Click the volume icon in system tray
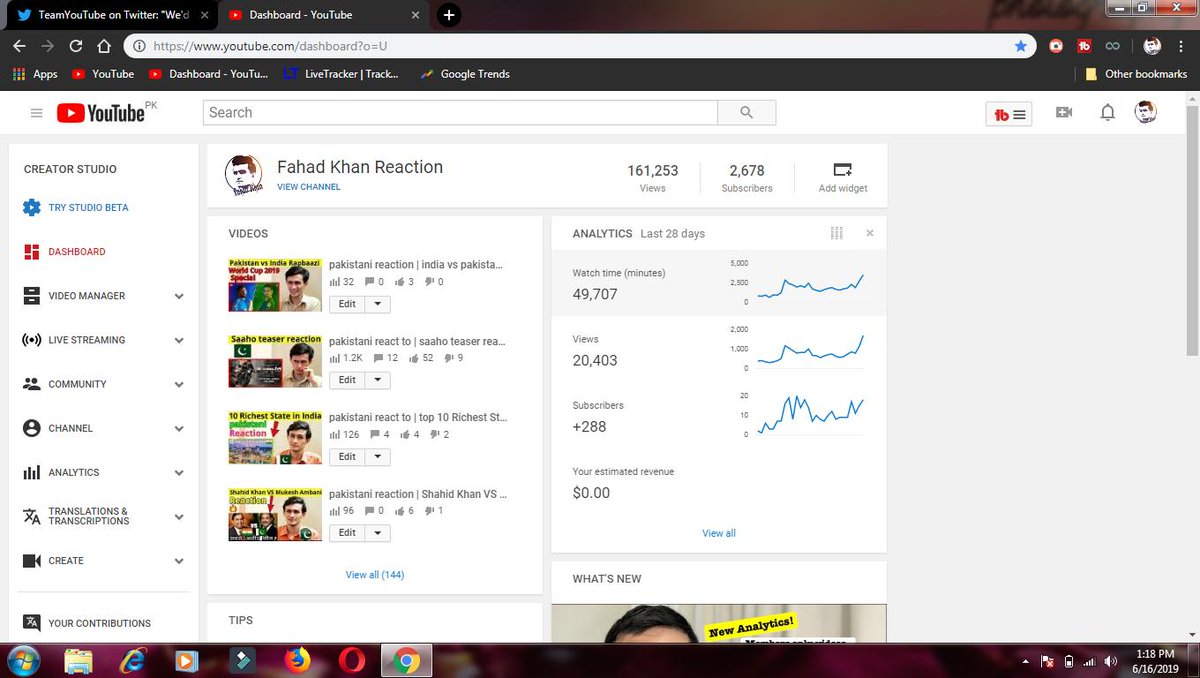This screenshot has width=1200, height=678. pos(1110,661)
